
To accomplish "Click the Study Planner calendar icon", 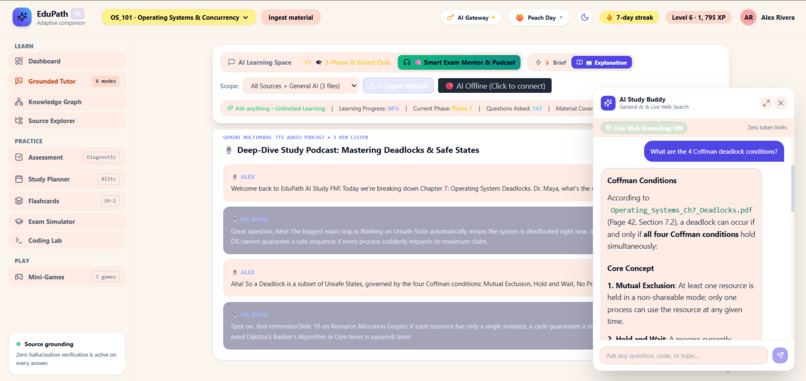I will coord(19,179).
